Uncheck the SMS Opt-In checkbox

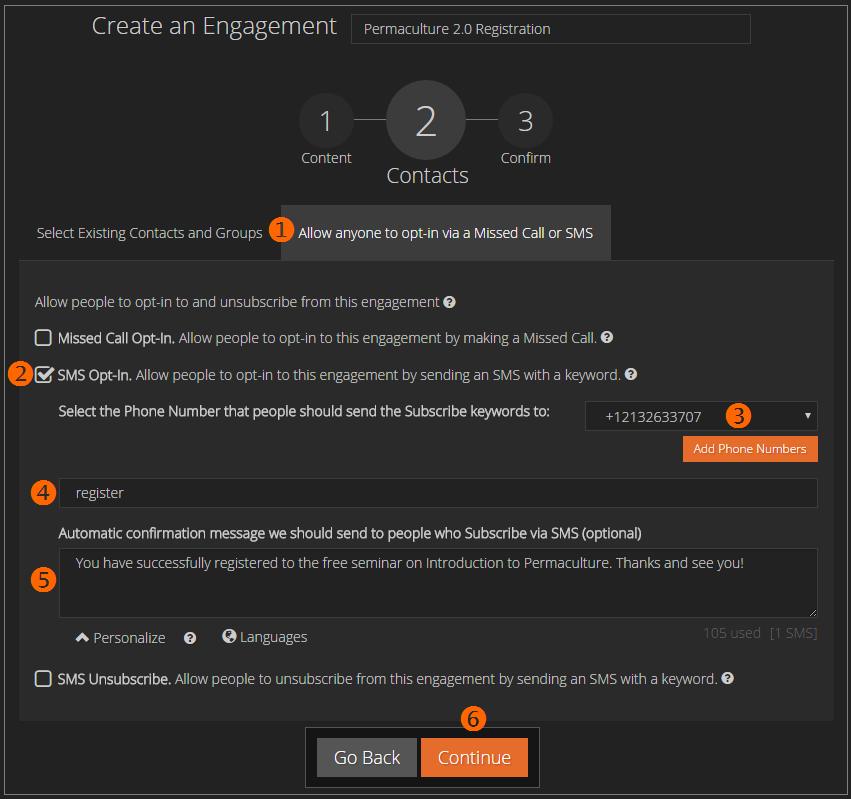44,375
